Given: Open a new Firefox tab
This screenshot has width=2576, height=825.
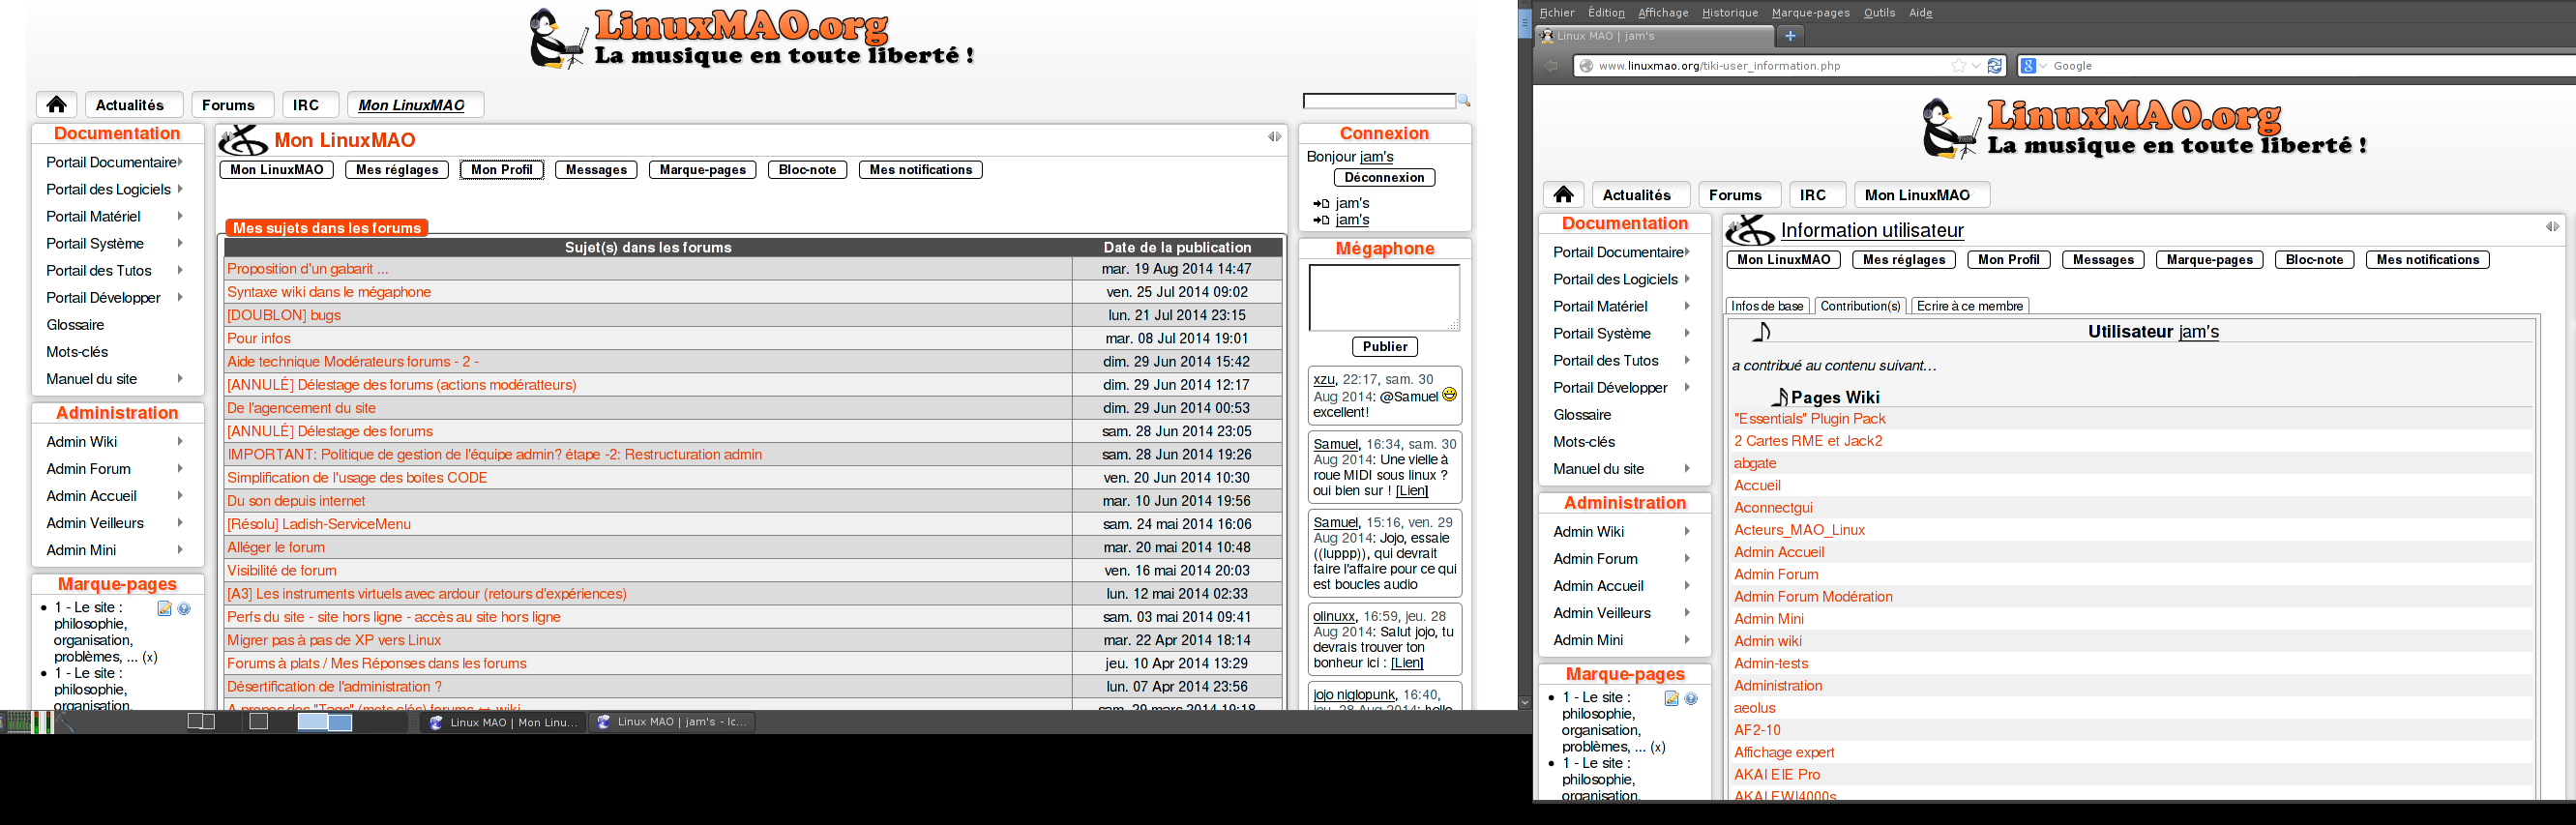Looking at the screenshot, I should pos(1790,36).
